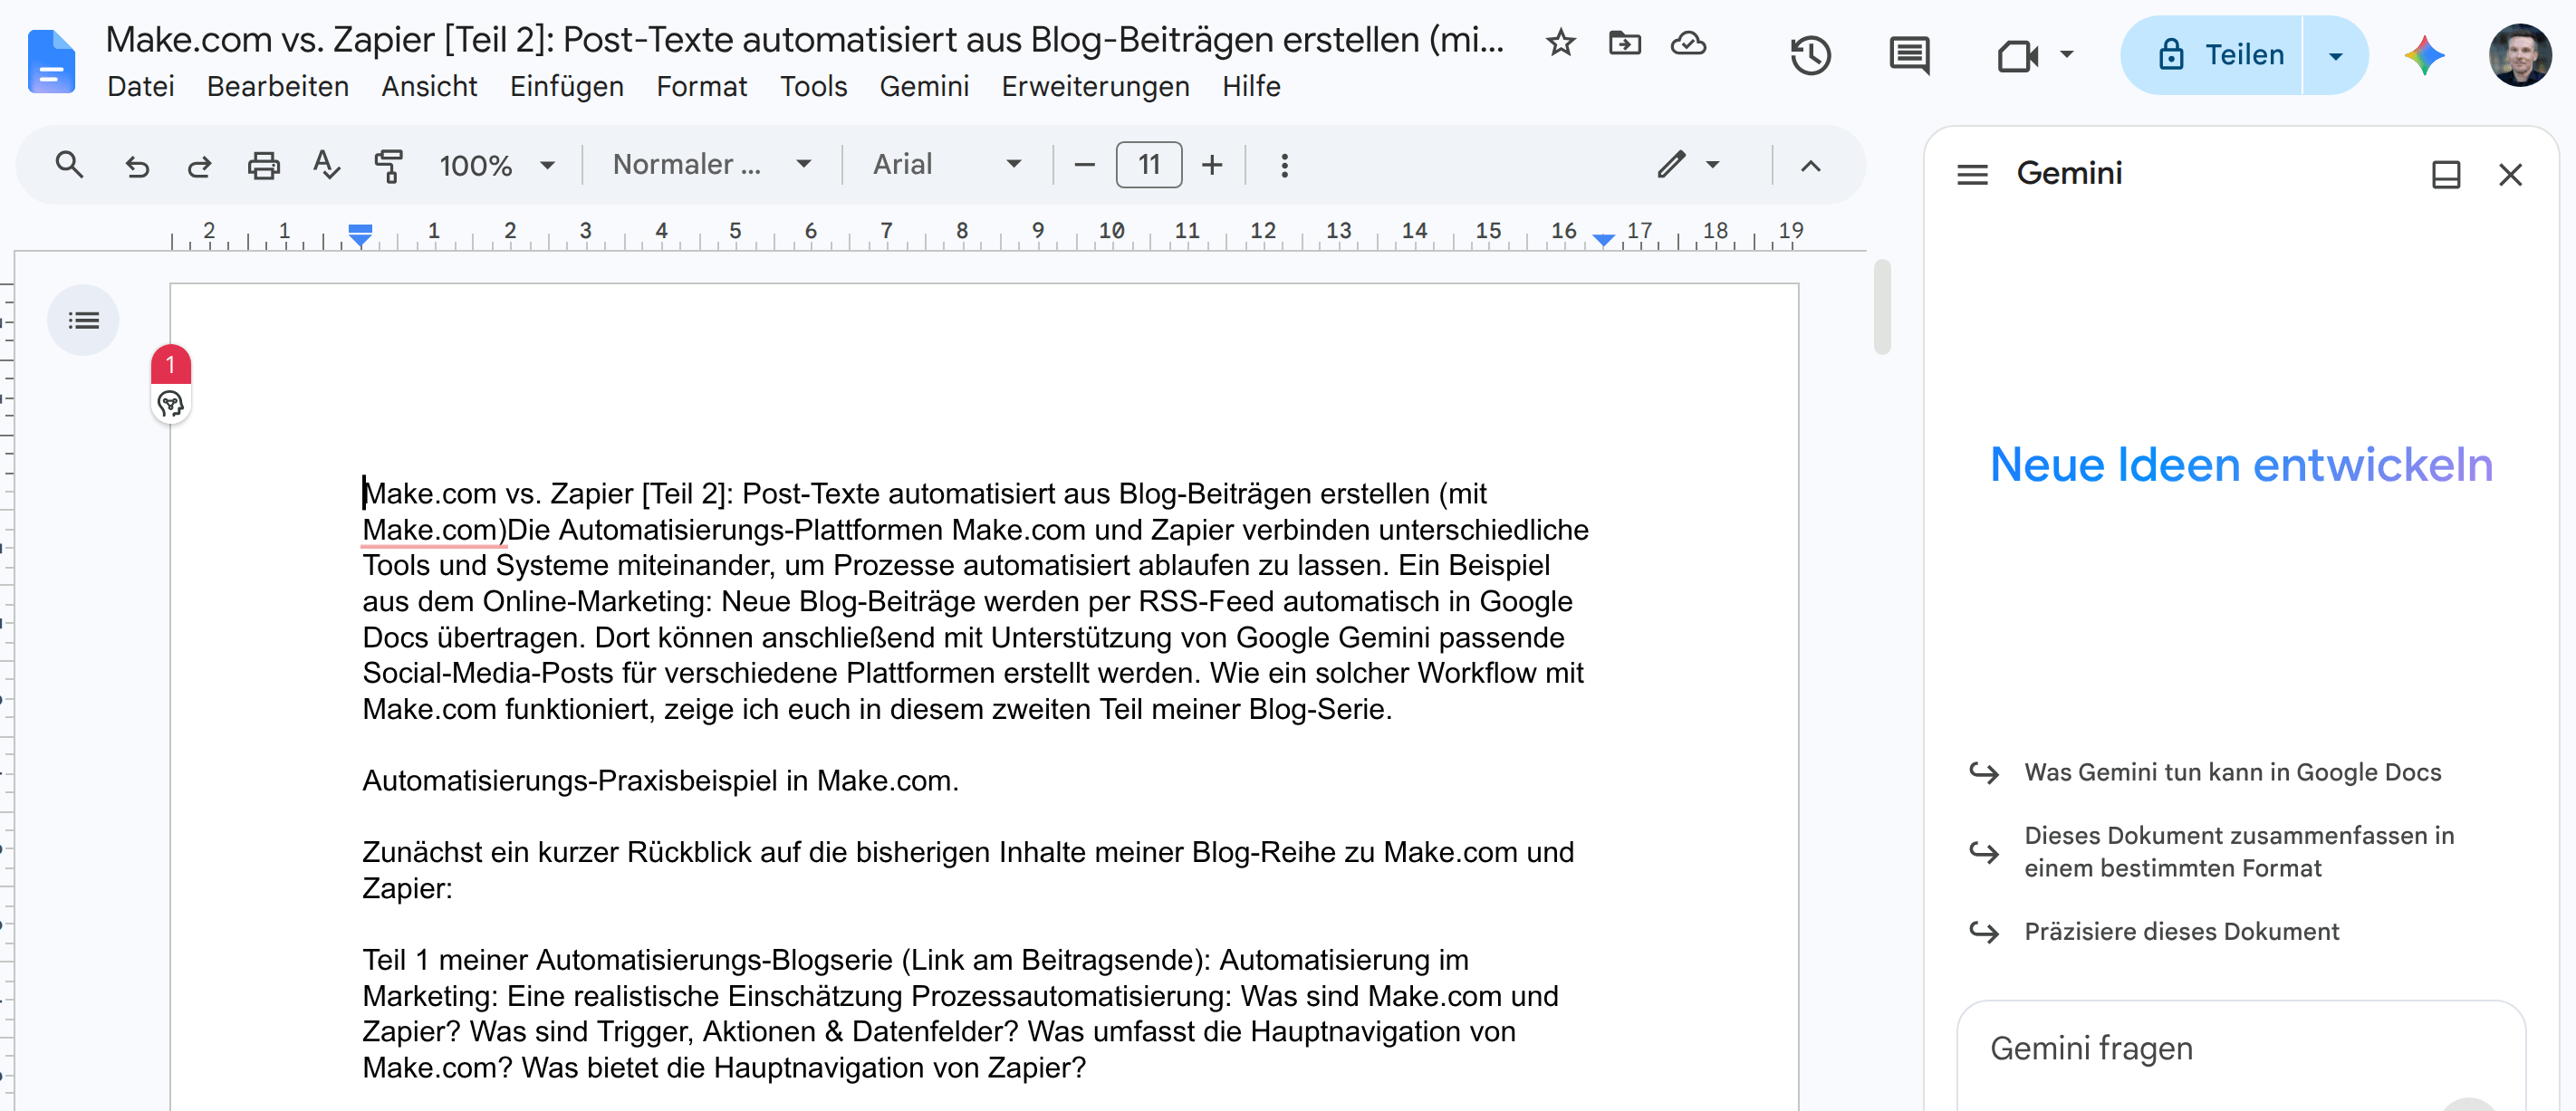Open more toolbar options three dots
This screenshot has width=2576, height=1111.
pyautogui.click(x=1284, y=165)
